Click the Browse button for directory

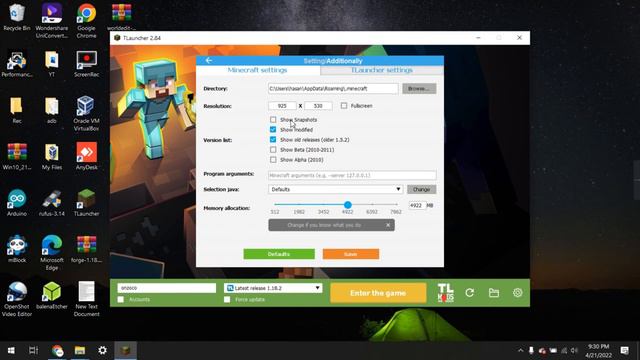coord(419,89)
